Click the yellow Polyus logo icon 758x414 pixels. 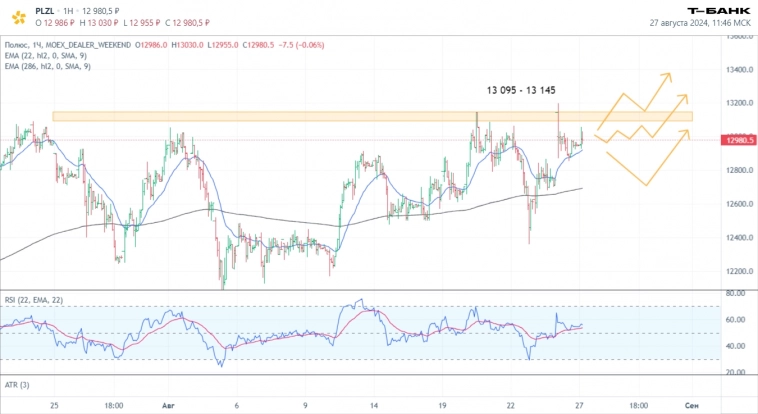tap(16, 14)
